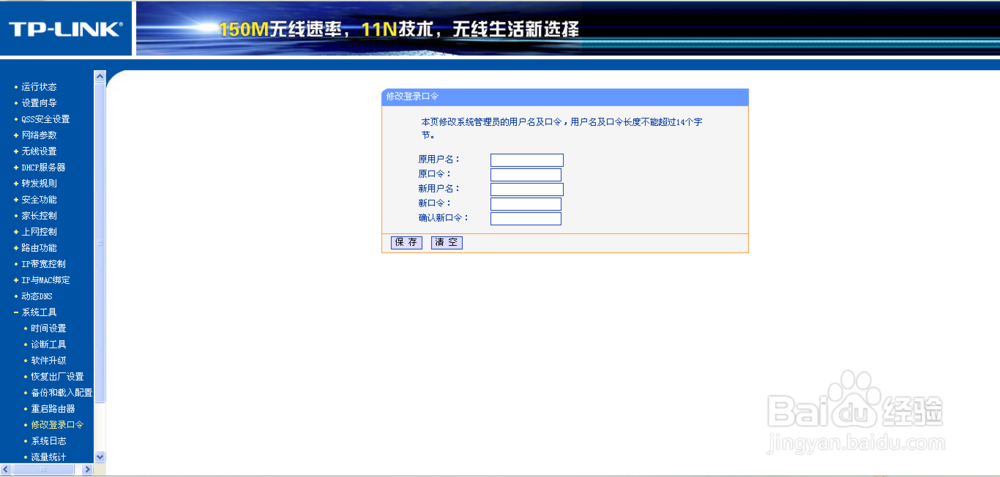Expand 路由功能 menu
The height and width of the screenshot is (477, 1000).
pos(39,248)
